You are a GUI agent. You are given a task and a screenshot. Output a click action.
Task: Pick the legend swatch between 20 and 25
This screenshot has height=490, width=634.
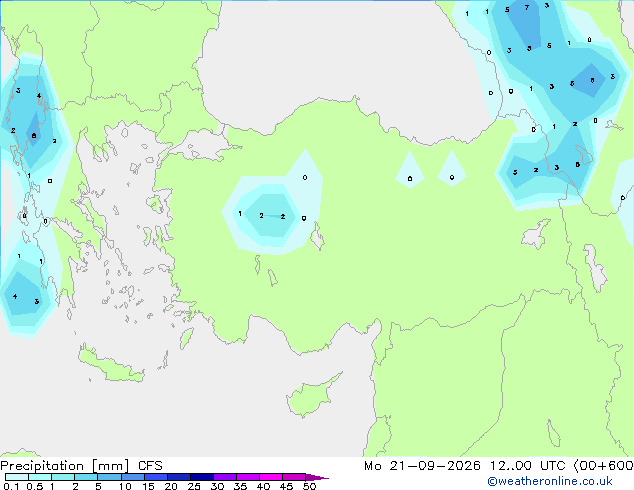[178, 477]
